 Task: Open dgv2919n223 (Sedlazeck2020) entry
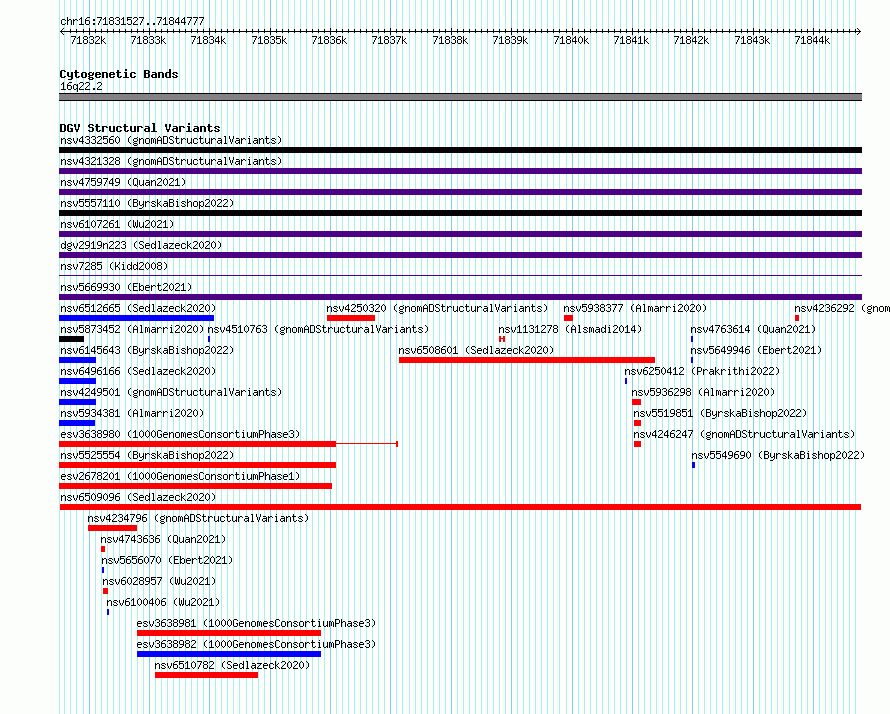(141, 245)
